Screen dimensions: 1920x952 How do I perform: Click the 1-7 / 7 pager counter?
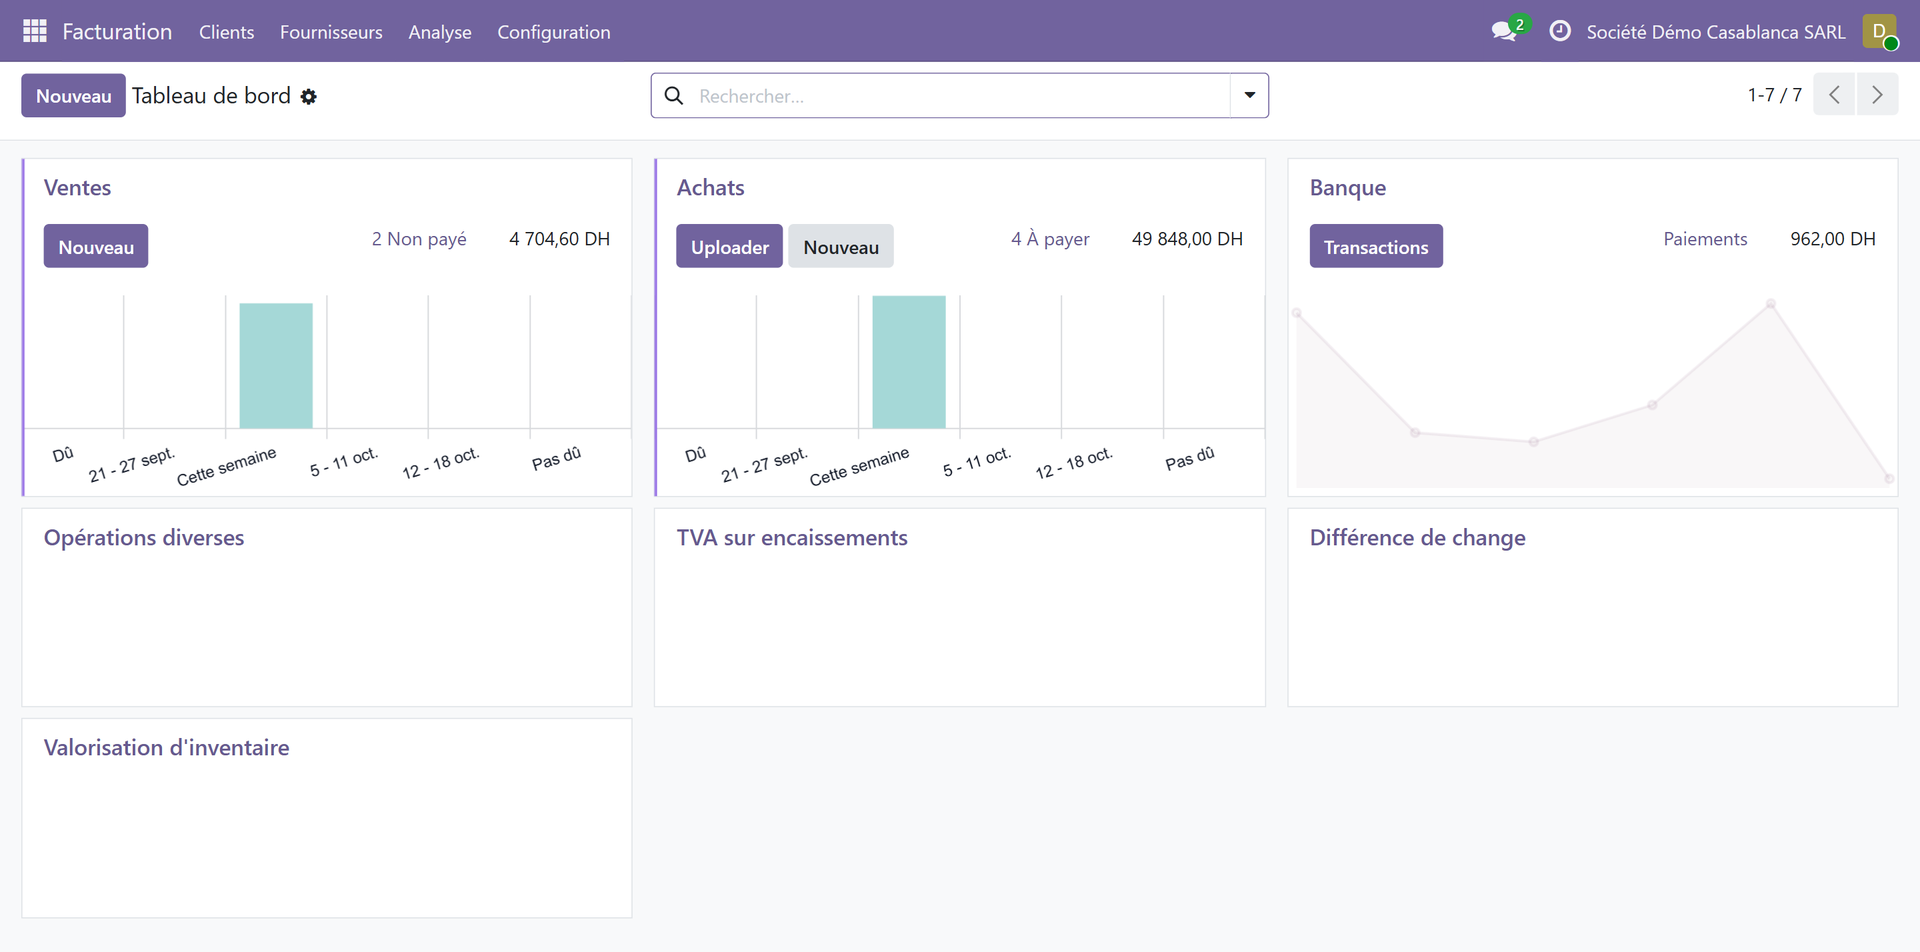click(x=1775, y=95)
